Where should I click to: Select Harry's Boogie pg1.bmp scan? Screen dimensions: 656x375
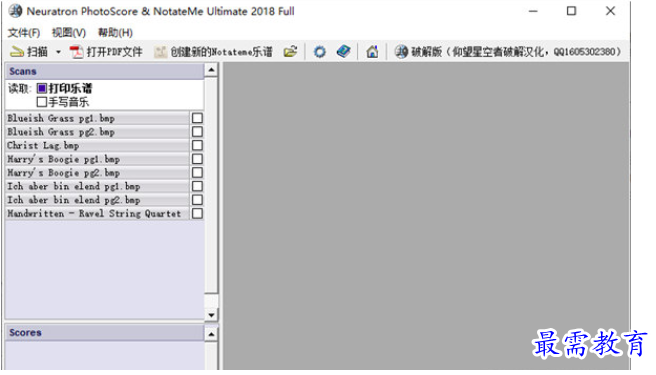click(97, 159)
